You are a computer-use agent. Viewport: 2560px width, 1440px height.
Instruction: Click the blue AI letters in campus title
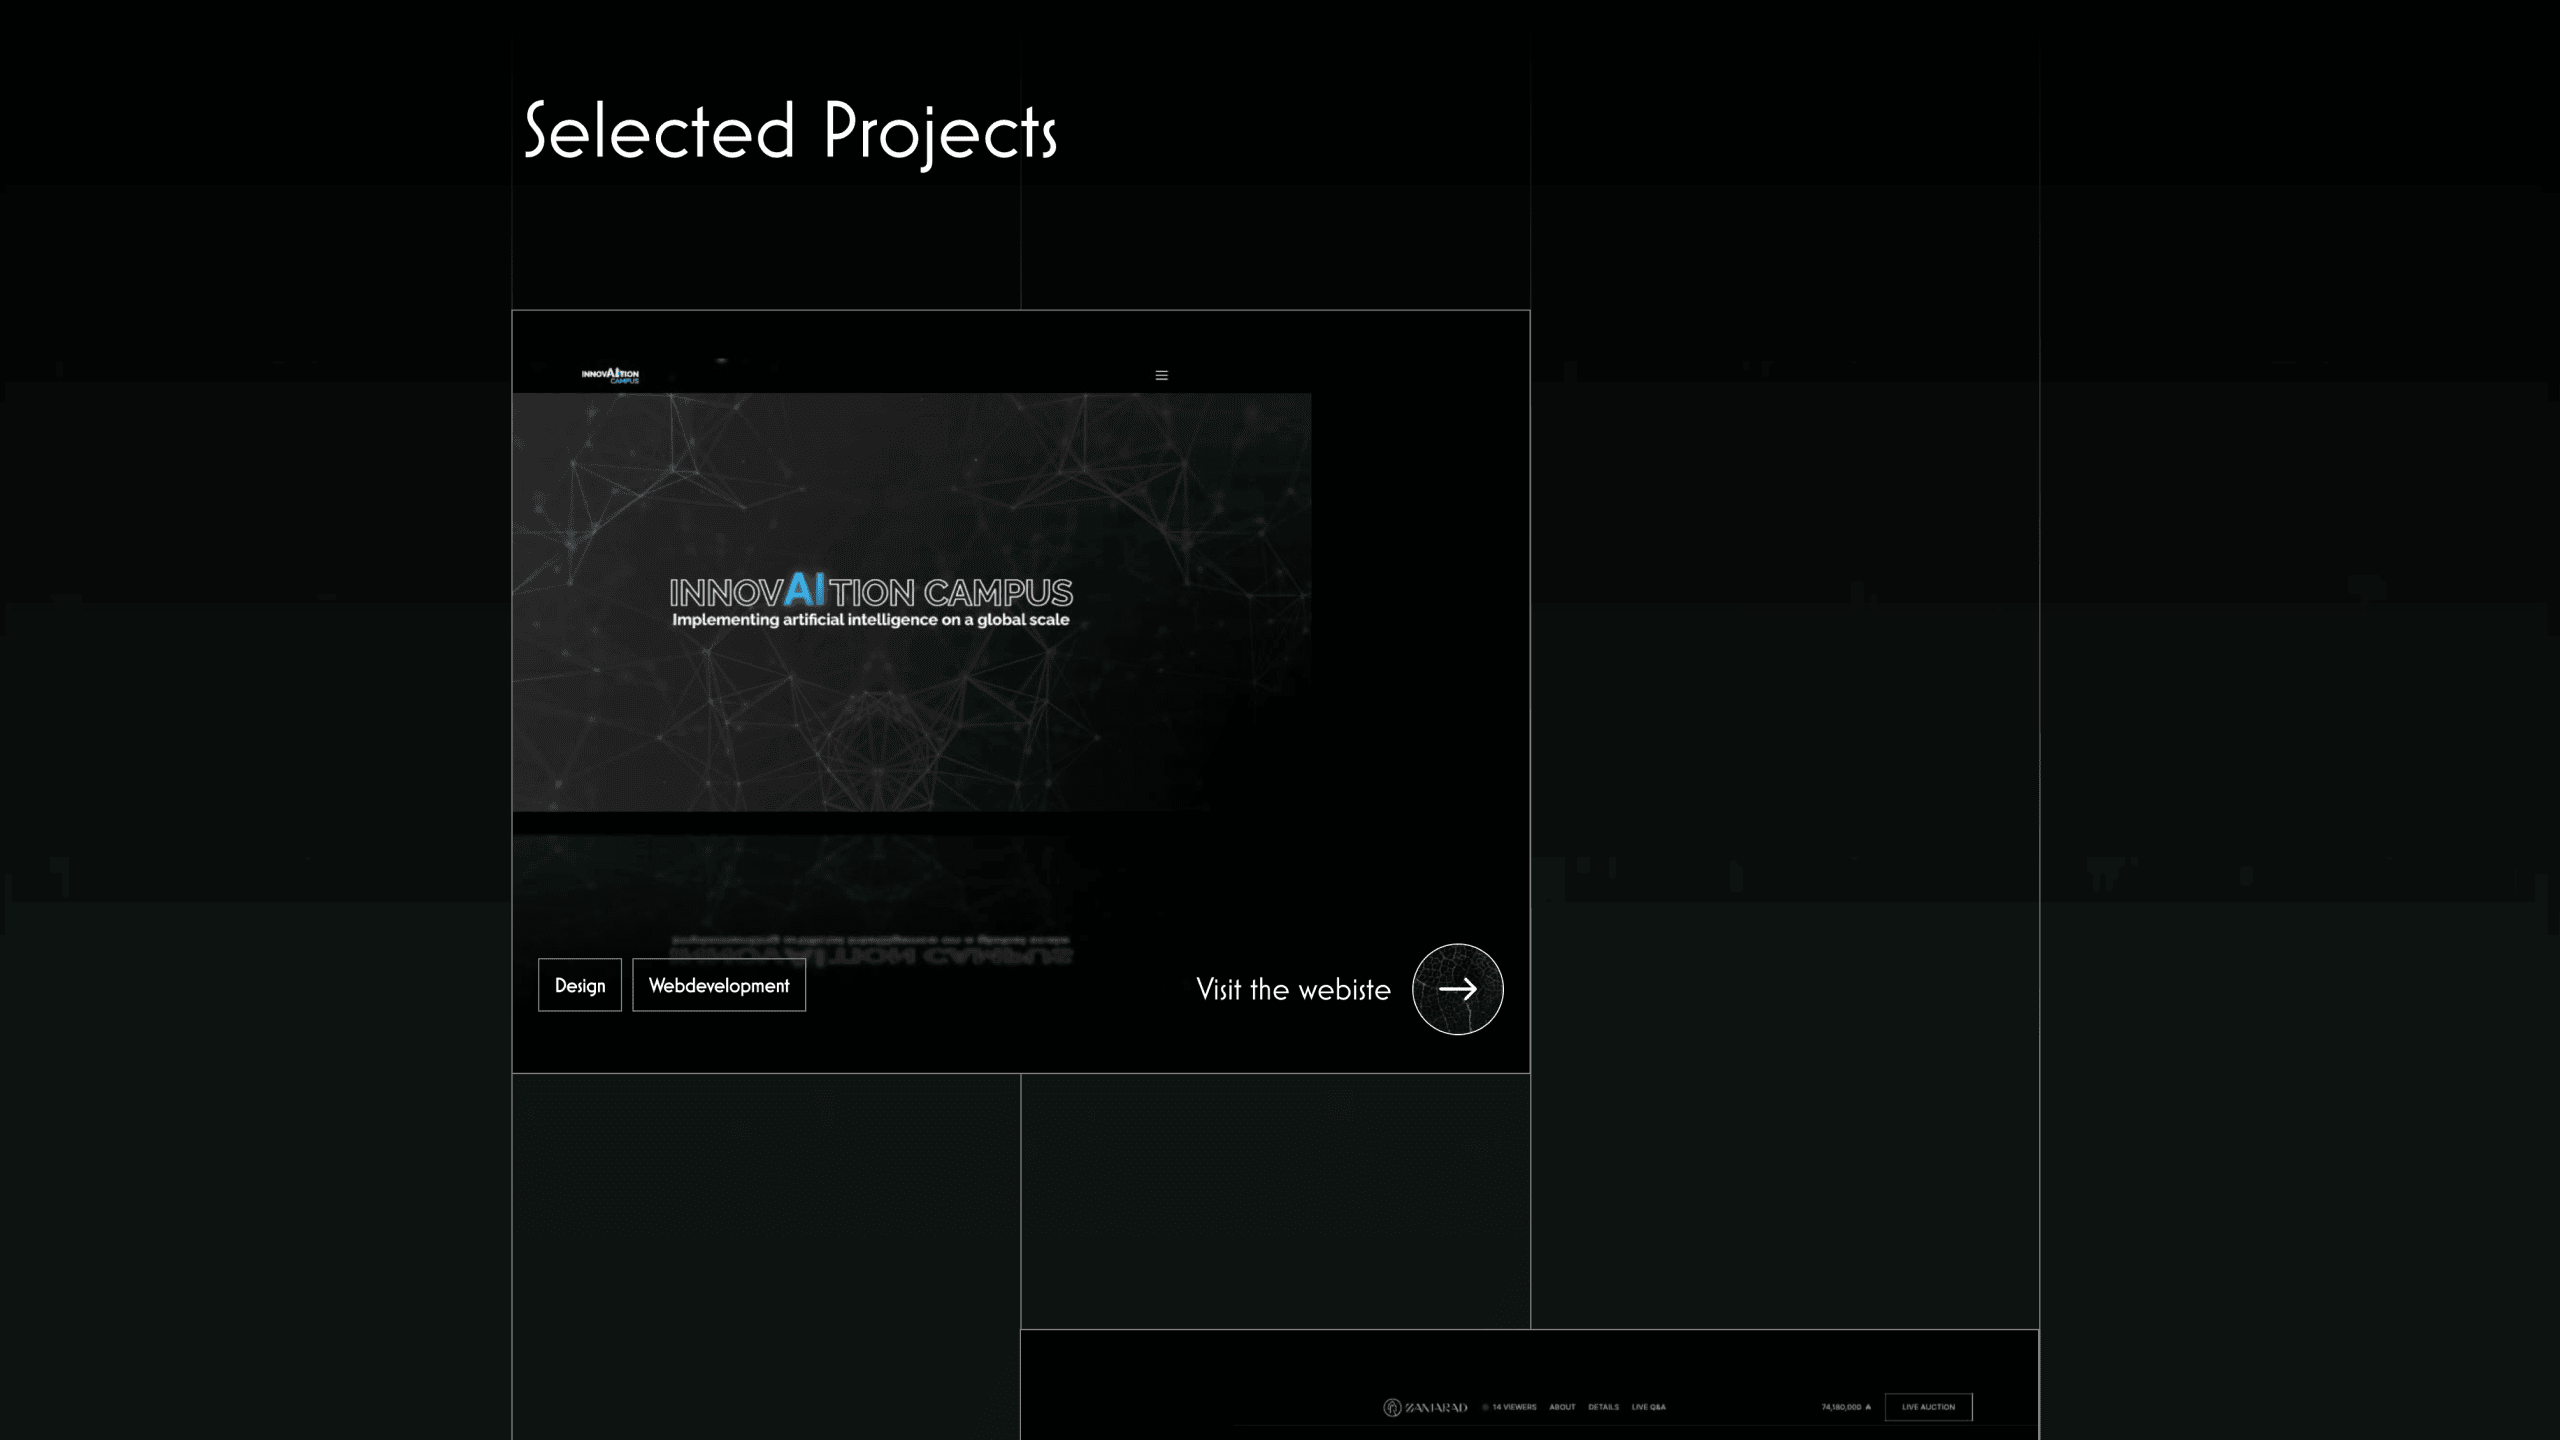point(804,589)
